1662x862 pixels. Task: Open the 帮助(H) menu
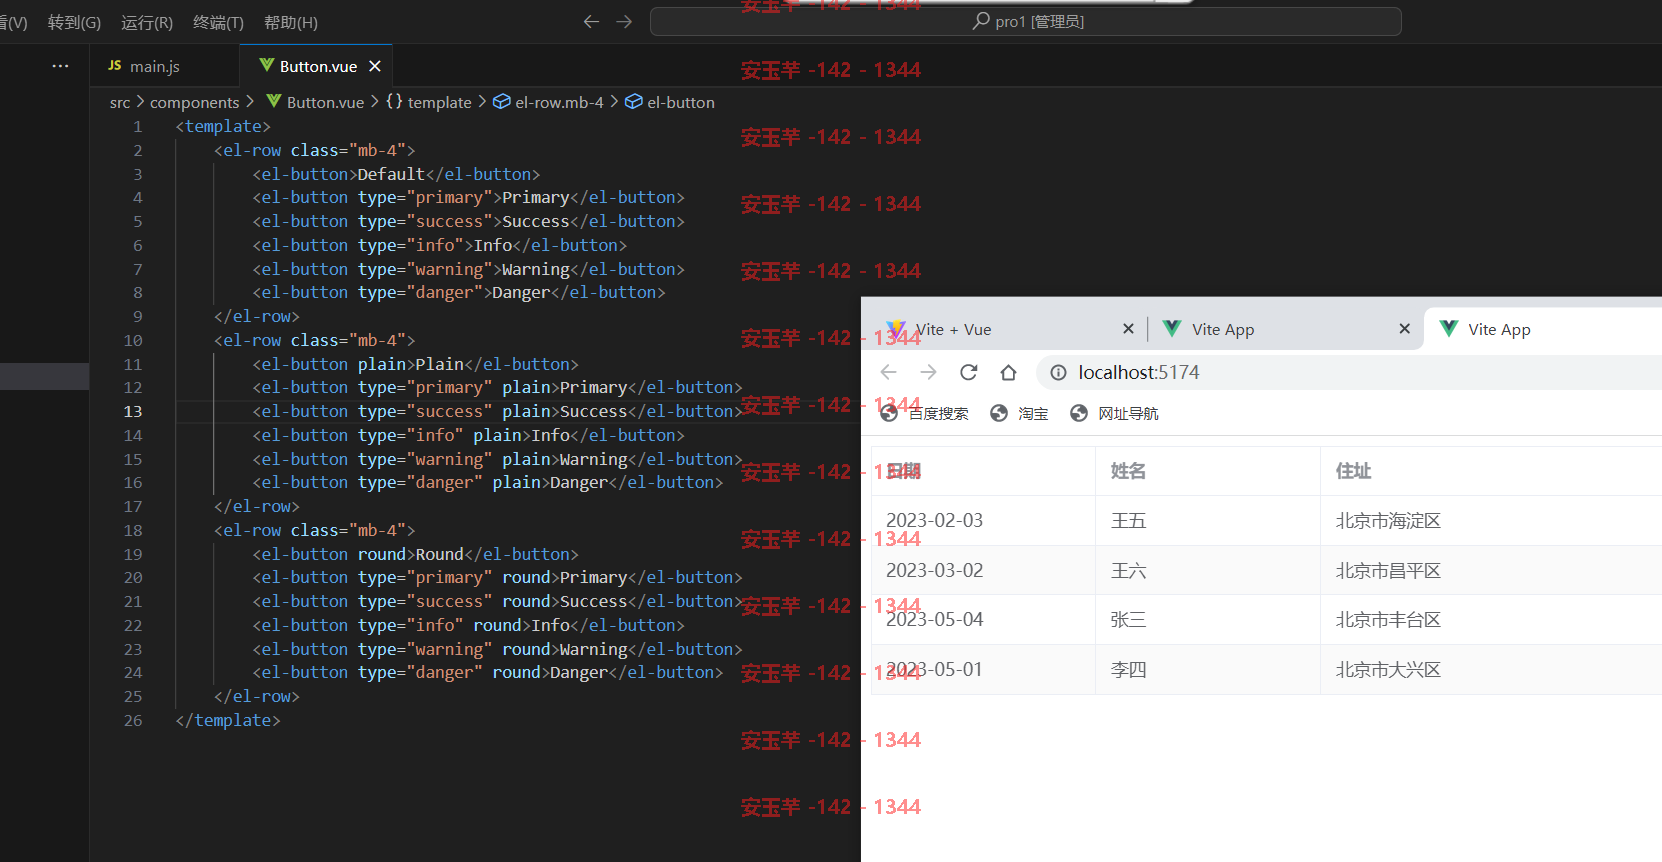[291, 22]
